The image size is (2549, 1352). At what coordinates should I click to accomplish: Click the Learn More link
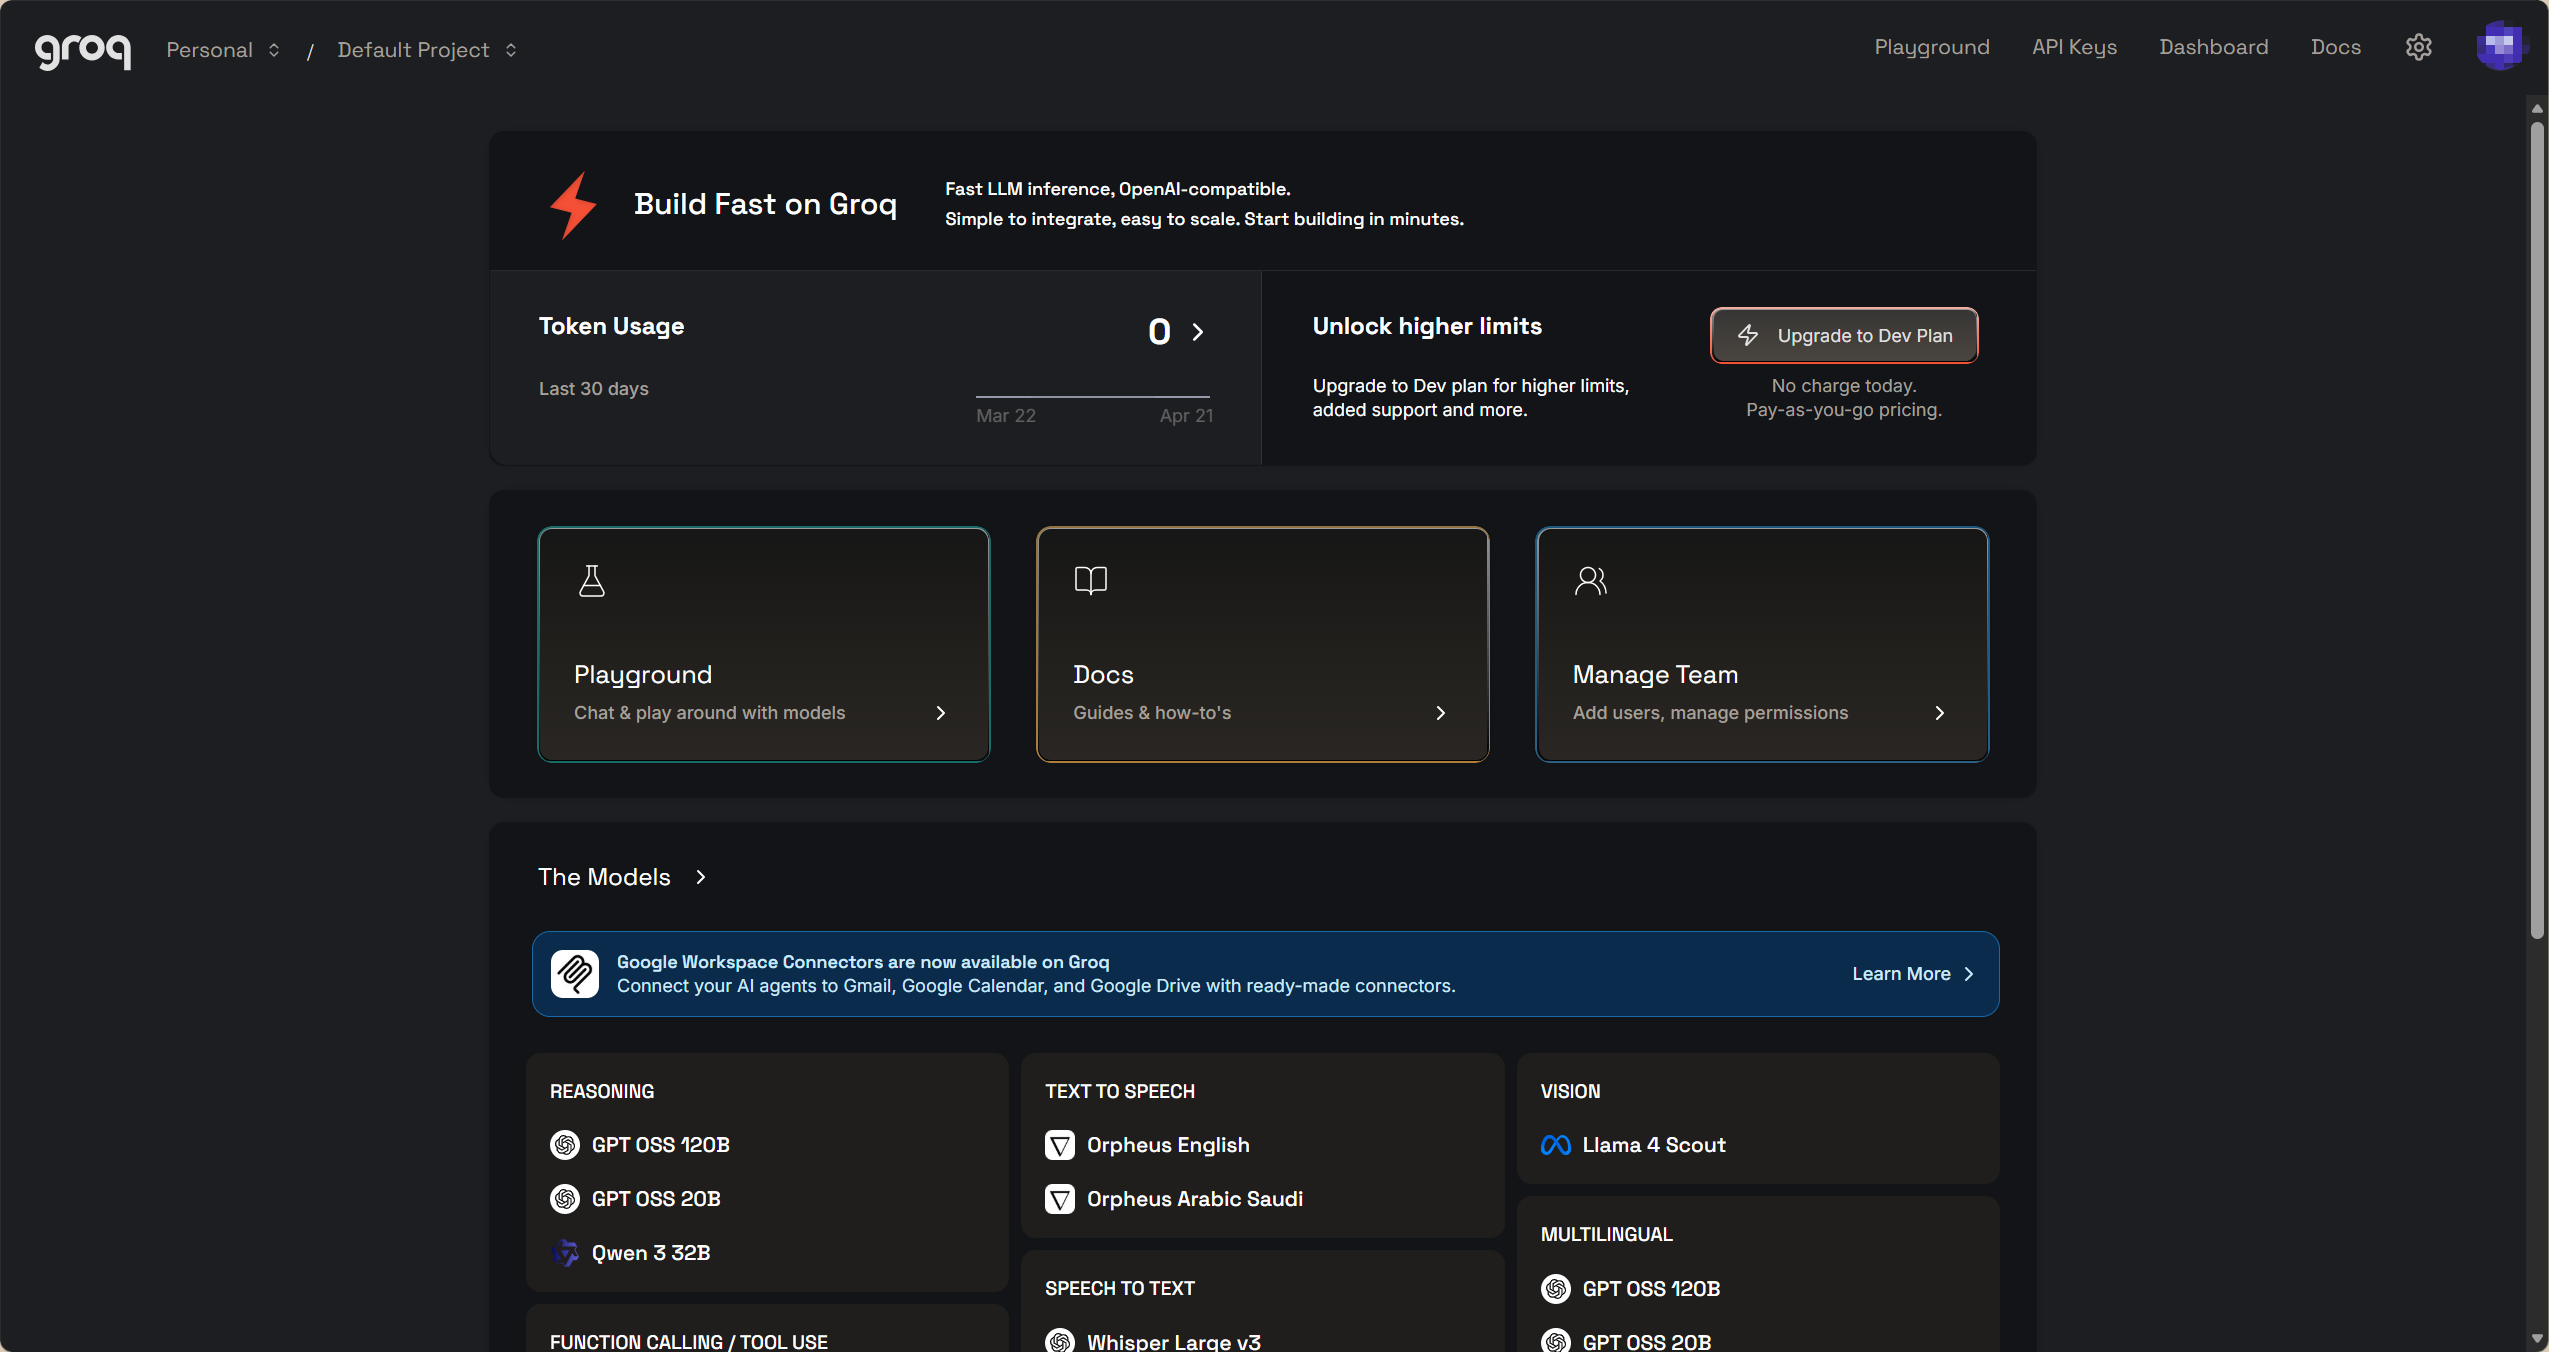click(1901, 974)
